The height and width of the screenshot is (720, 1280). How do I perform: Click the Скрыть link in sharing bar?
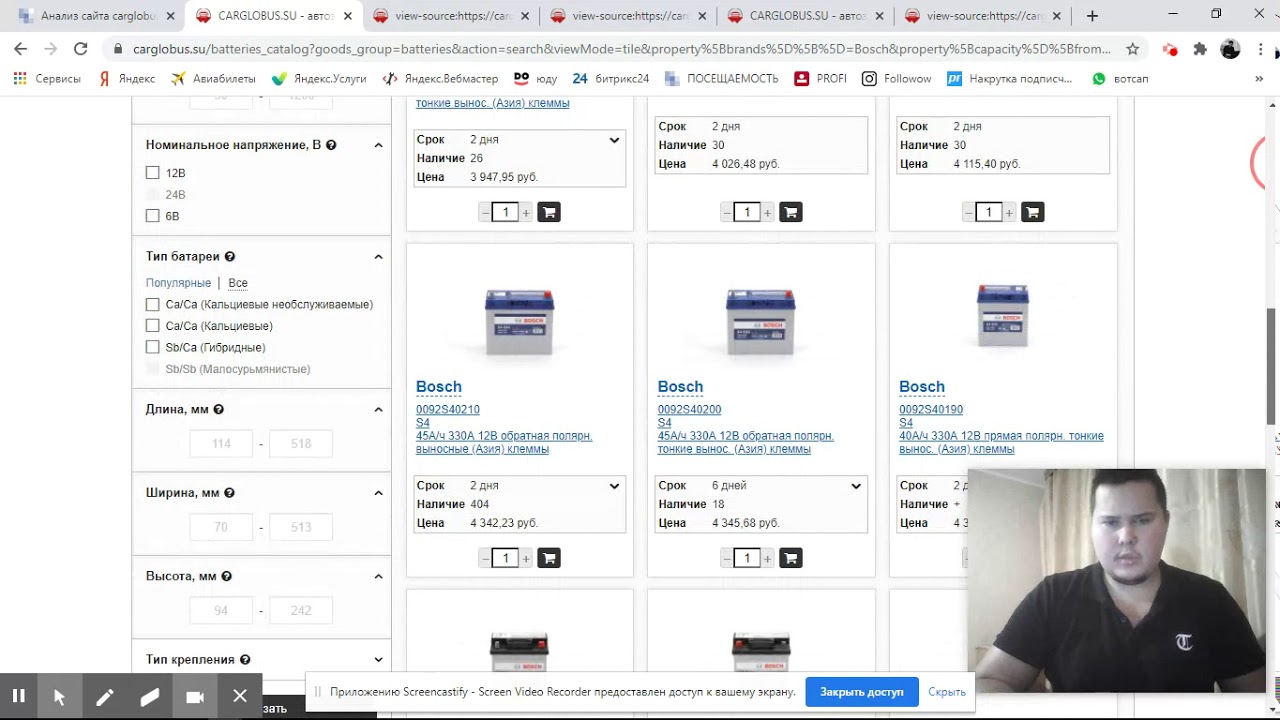tap(946, 692)
